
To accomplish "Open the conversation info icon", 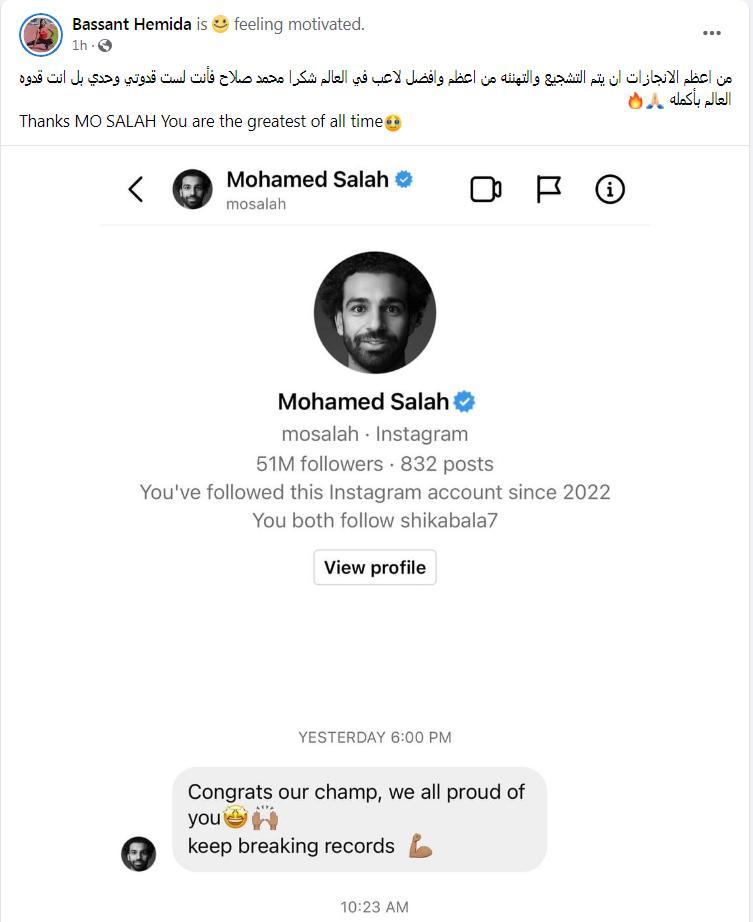I will (x=610, y=189).
